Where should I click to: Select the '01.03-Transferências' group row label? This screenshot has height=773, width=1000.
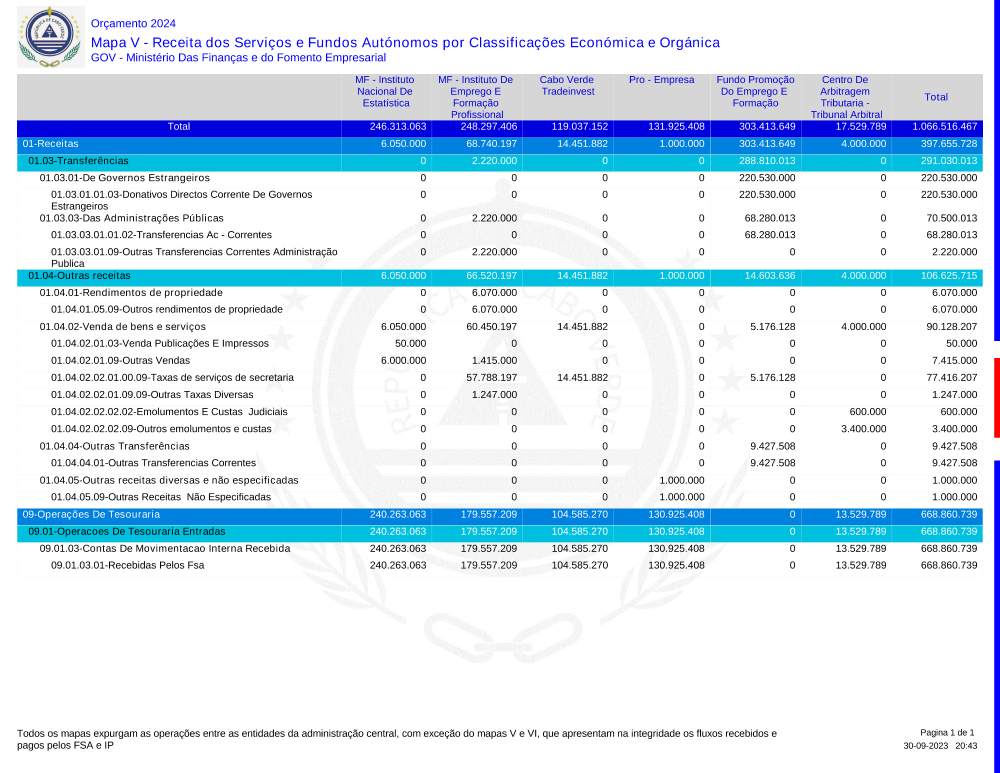[x=78, y=161]
